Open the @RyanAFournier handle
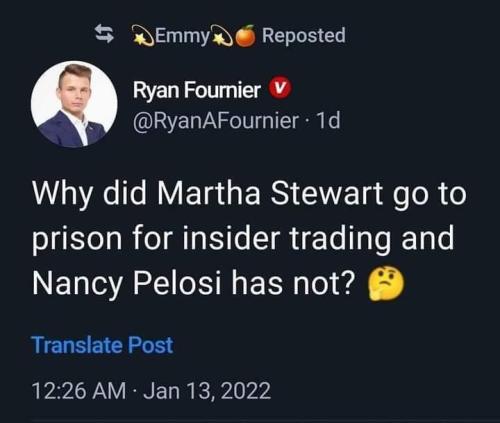The width and height of the screenshot is (500, 423). pyautogui.click(x=216, y=120)
